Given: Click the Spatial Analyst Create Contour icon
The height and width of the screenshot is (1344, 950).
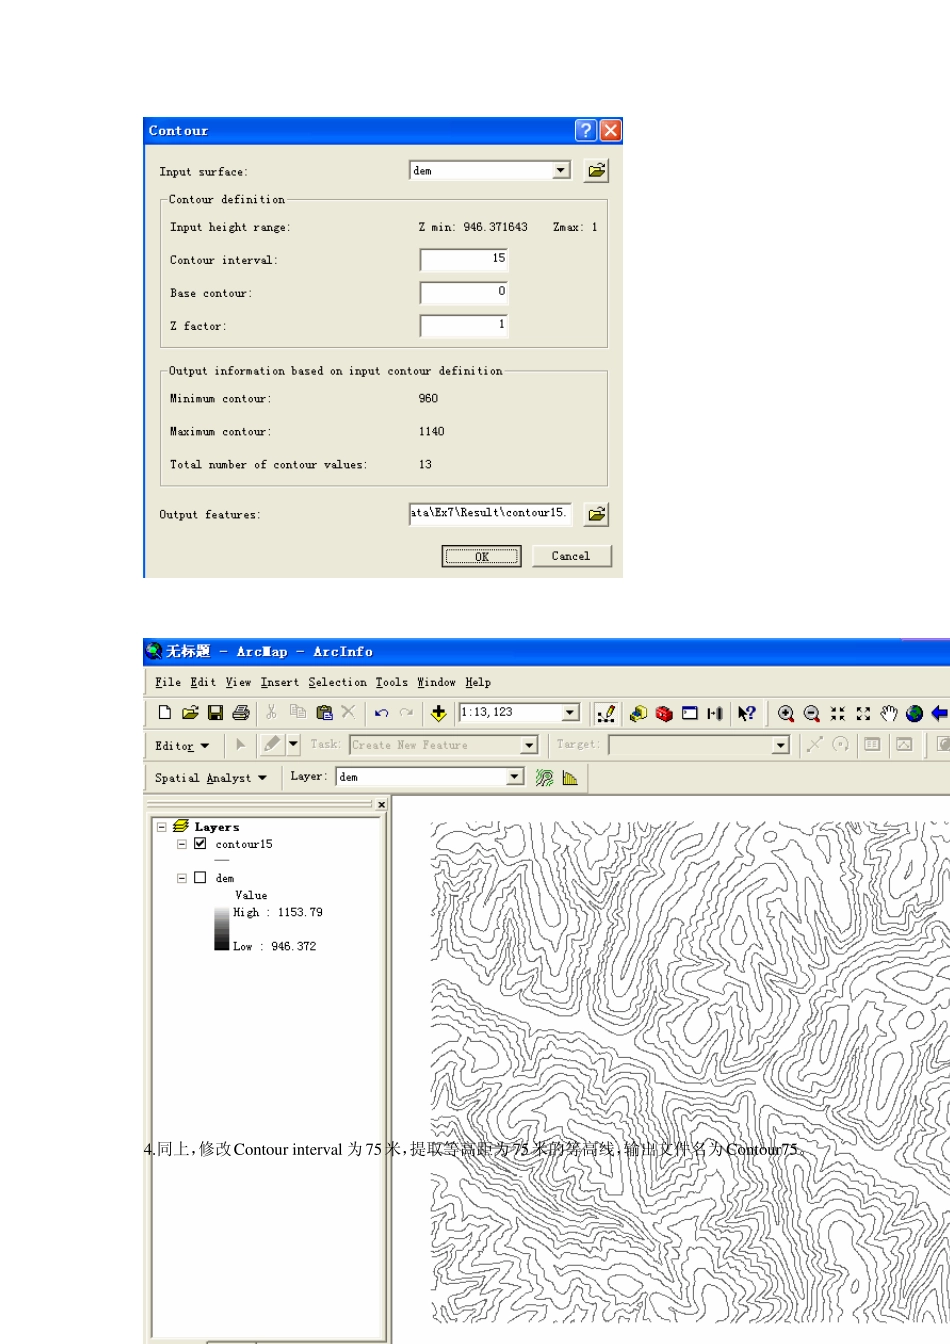Looking at the screenshot, I should coord(544,777).
